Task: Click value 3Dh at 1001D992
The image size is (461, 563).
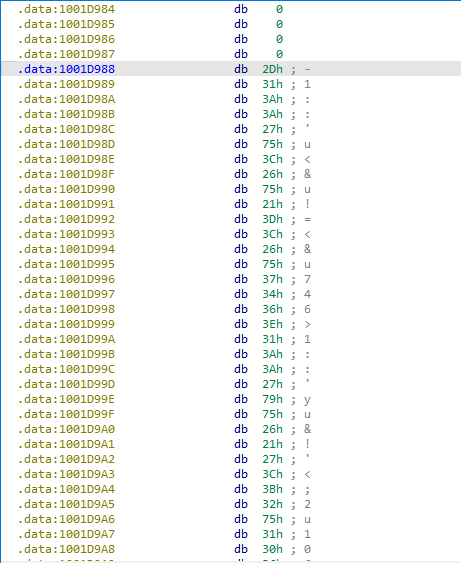Action: [272, 219]
